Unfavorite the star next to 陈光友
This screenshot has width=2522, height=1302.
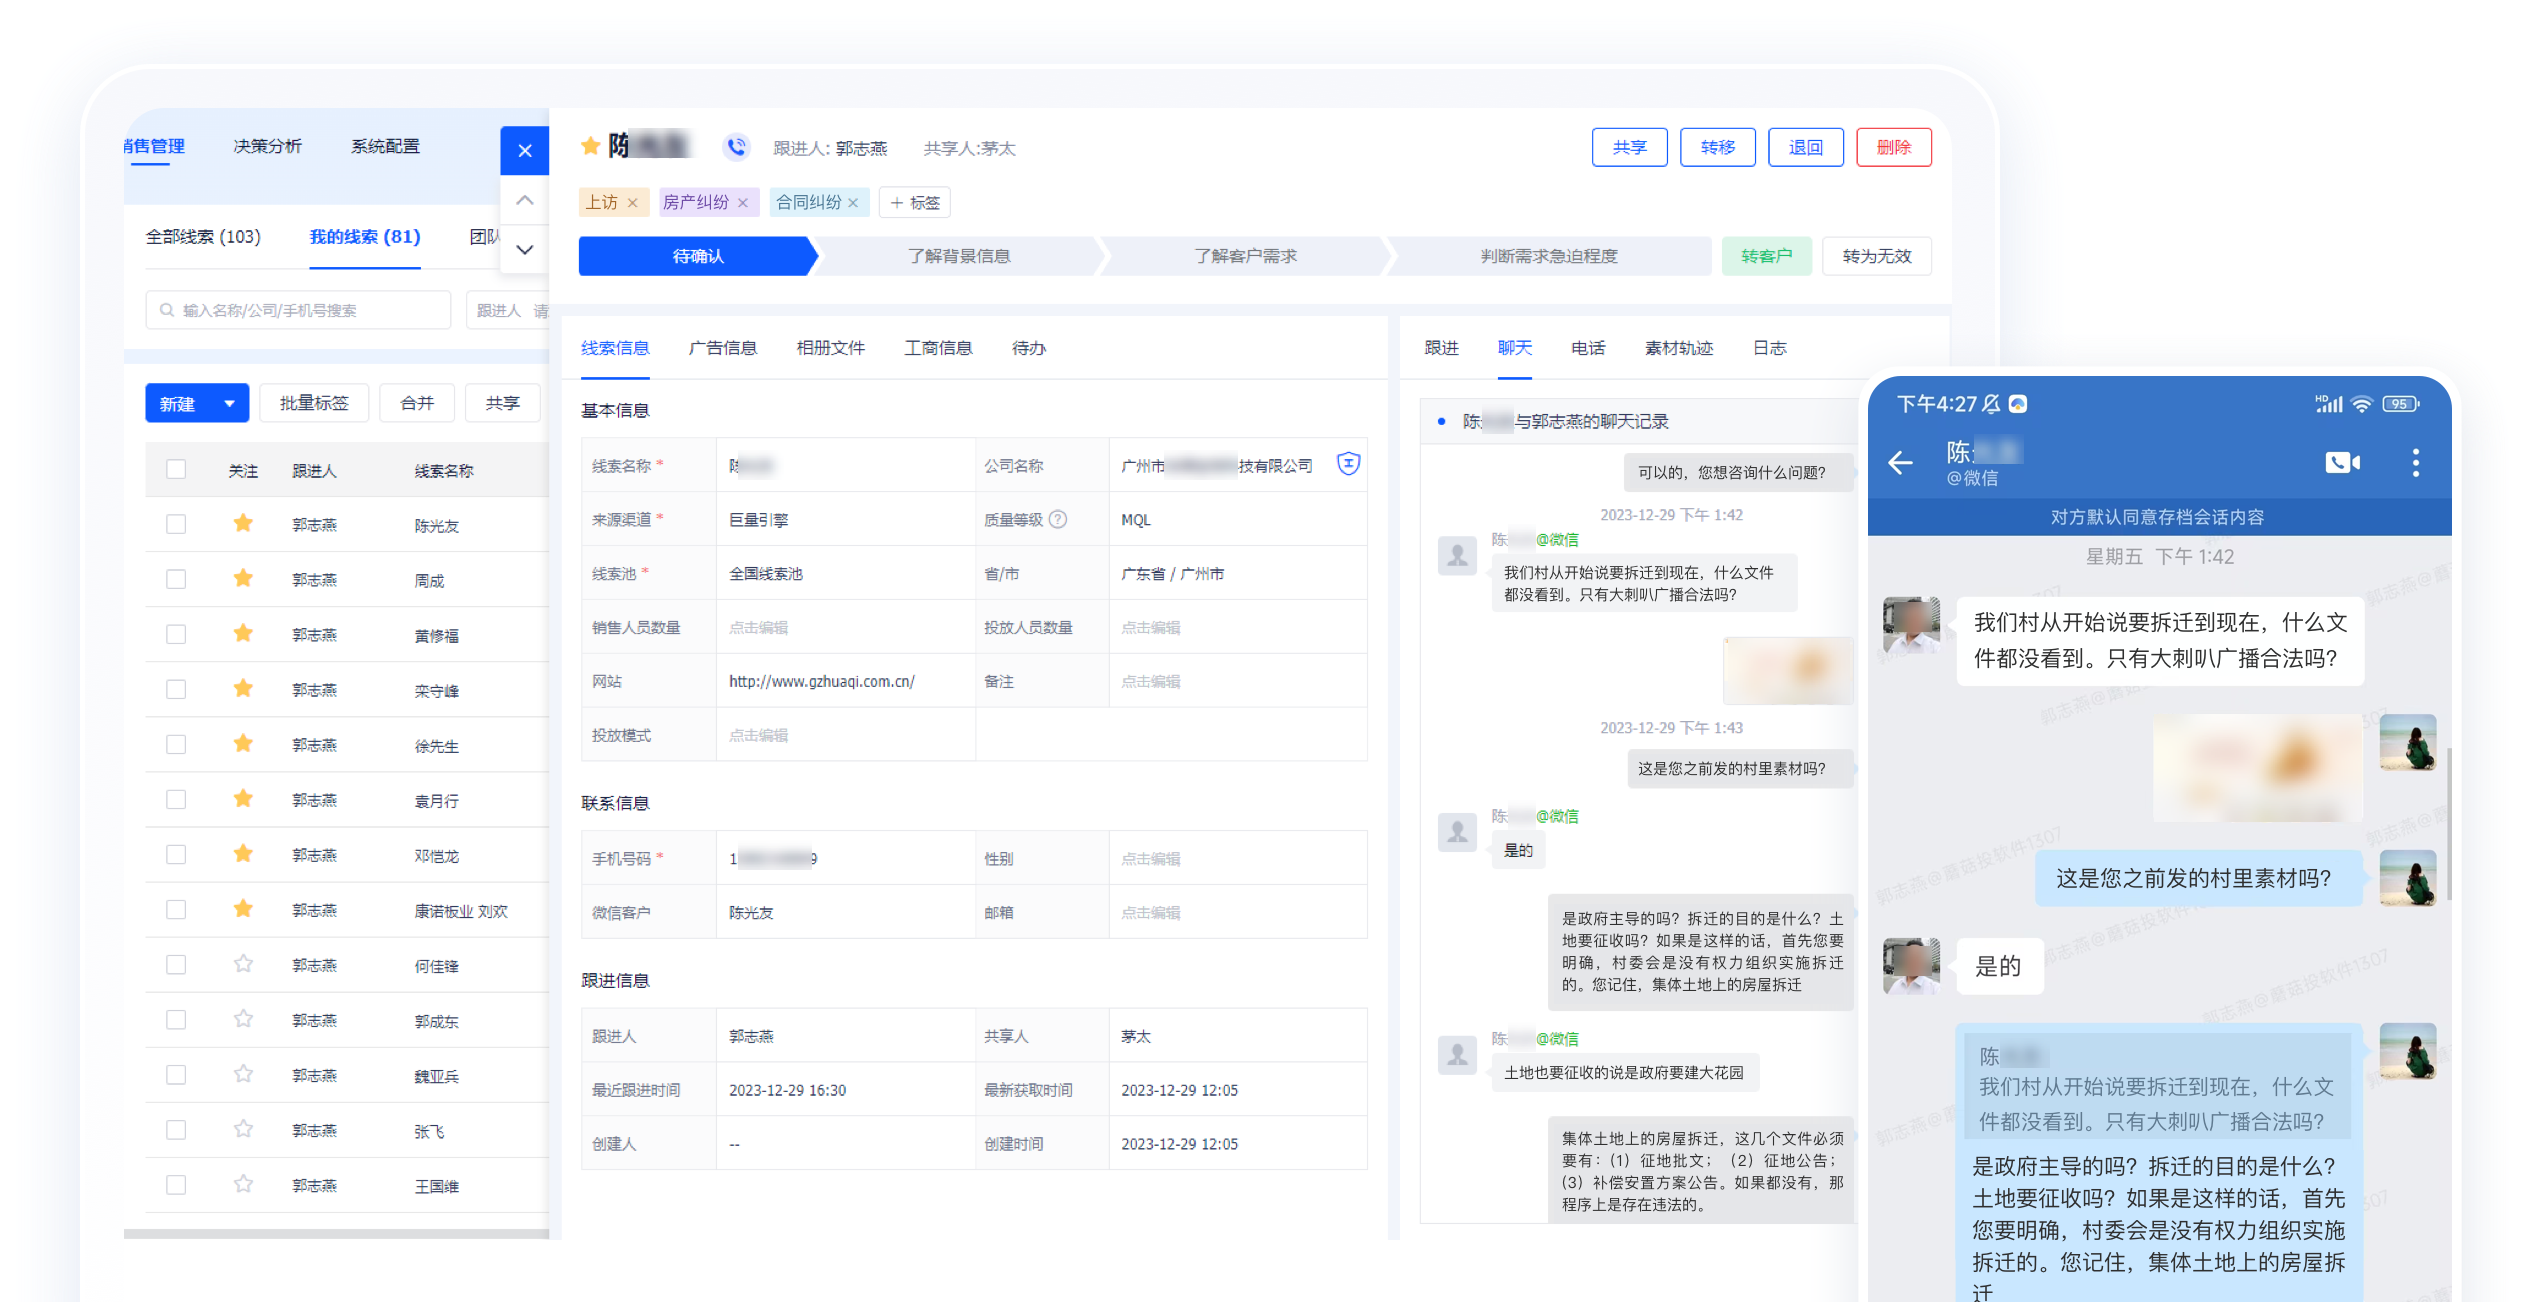point(243,524)
